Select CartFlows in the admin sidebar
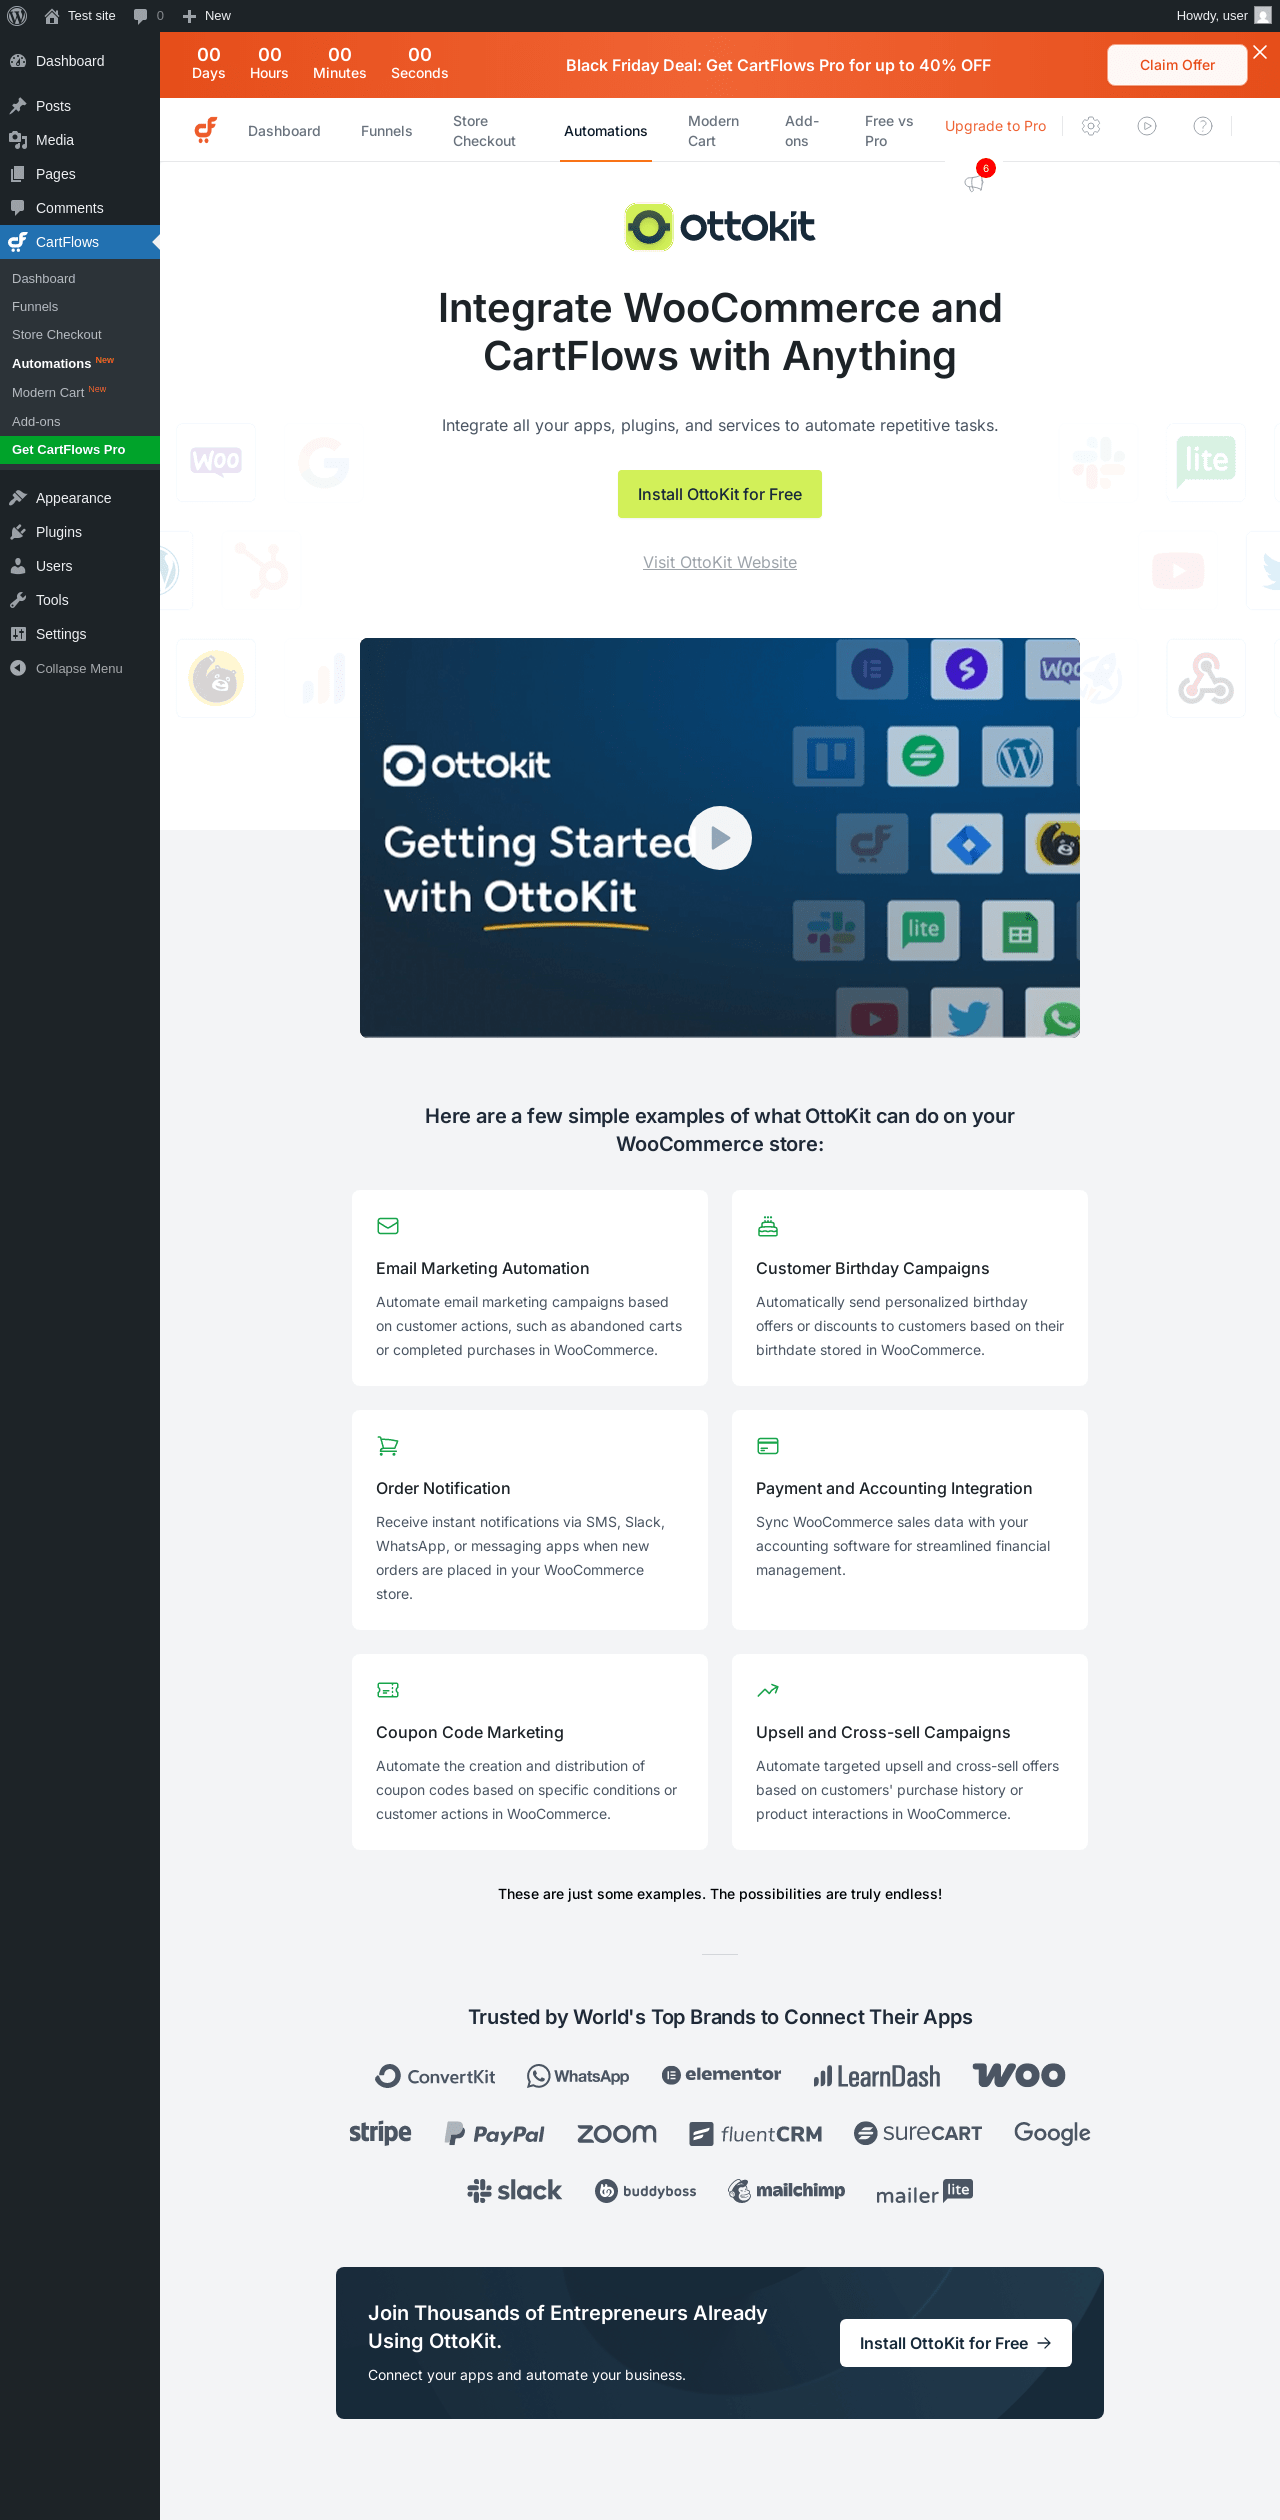The width and height of the screenshot is (1280, 2520). point(80,242)
